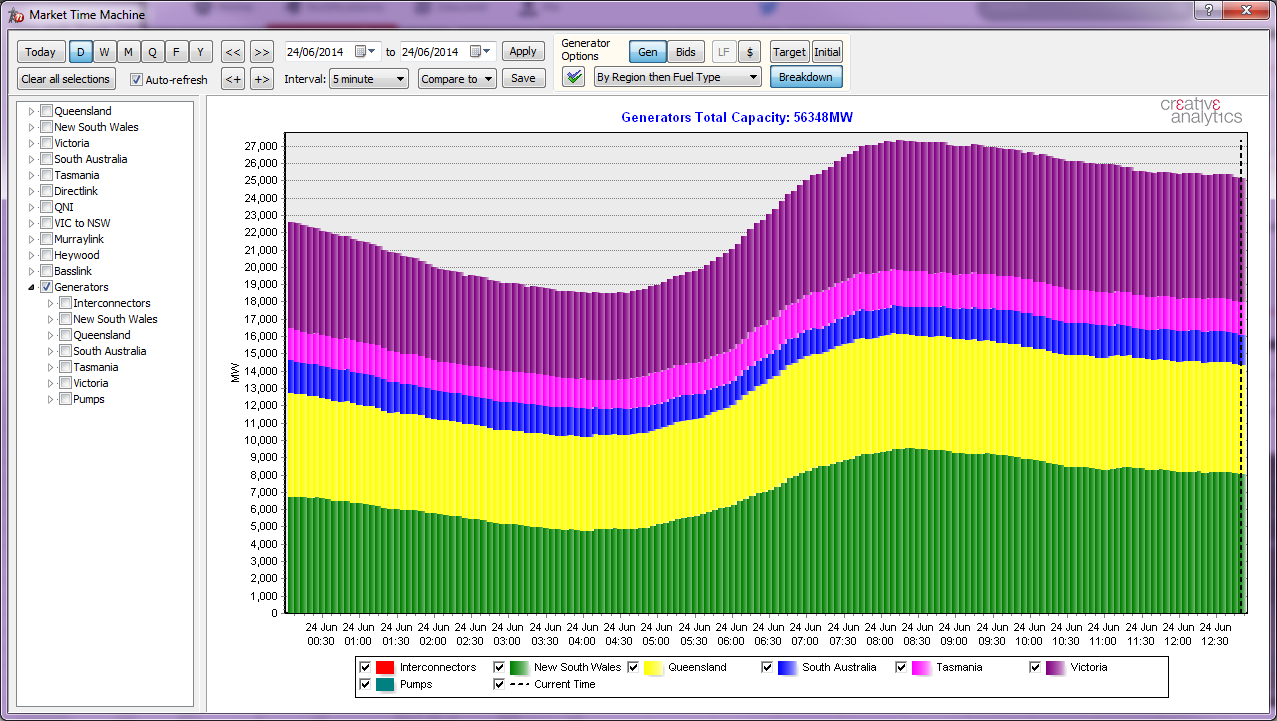Select the Murraylink tree item
Screen dimensions: 1277x721
coord(79,239)
